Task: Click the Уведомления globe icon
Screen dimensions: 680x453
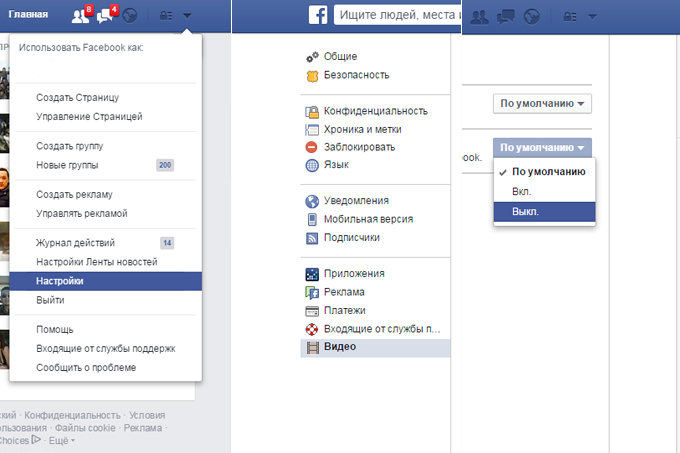Action: tap(312, 201)
